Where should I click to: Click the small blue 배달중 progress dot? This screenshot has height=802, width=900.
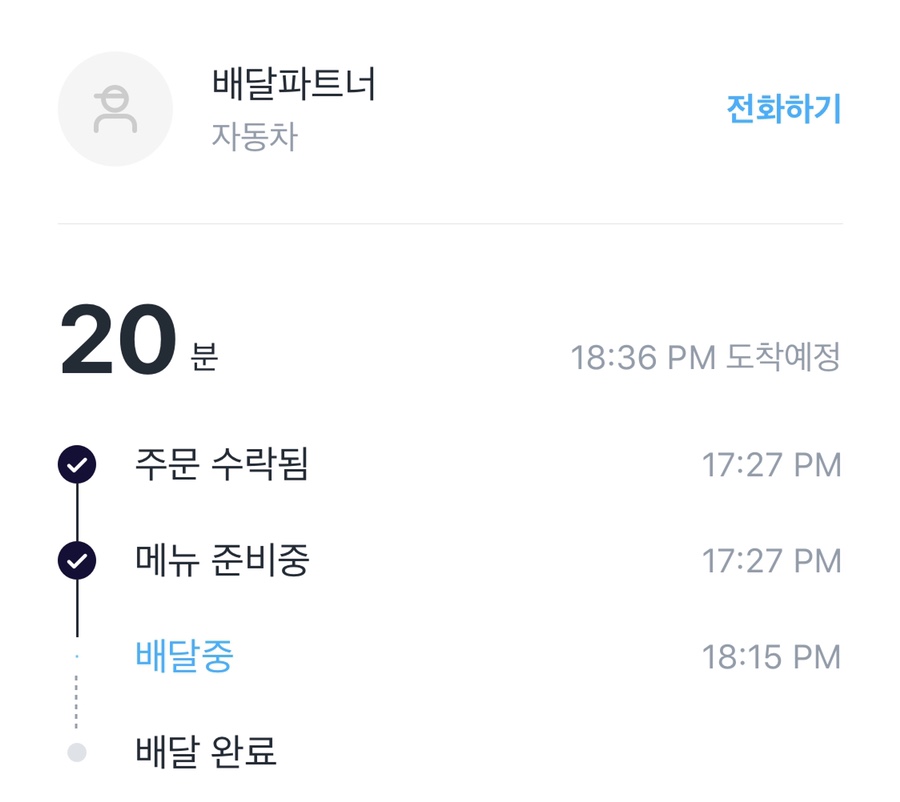point(77,657)
